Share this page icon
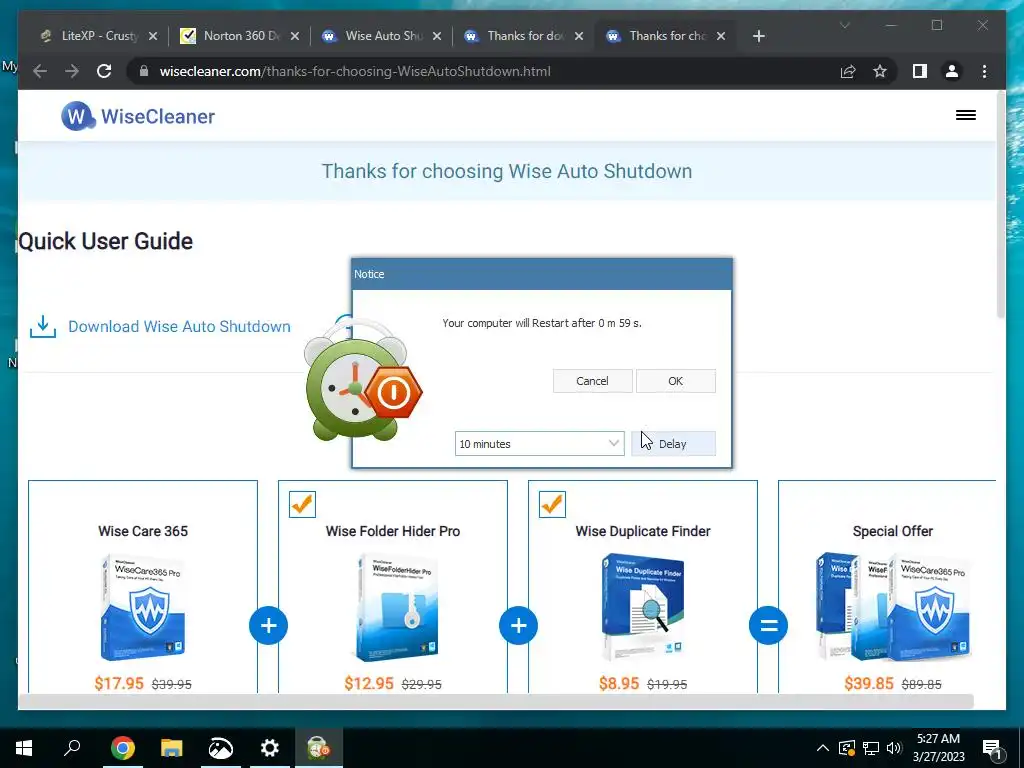 coord(848,71)
